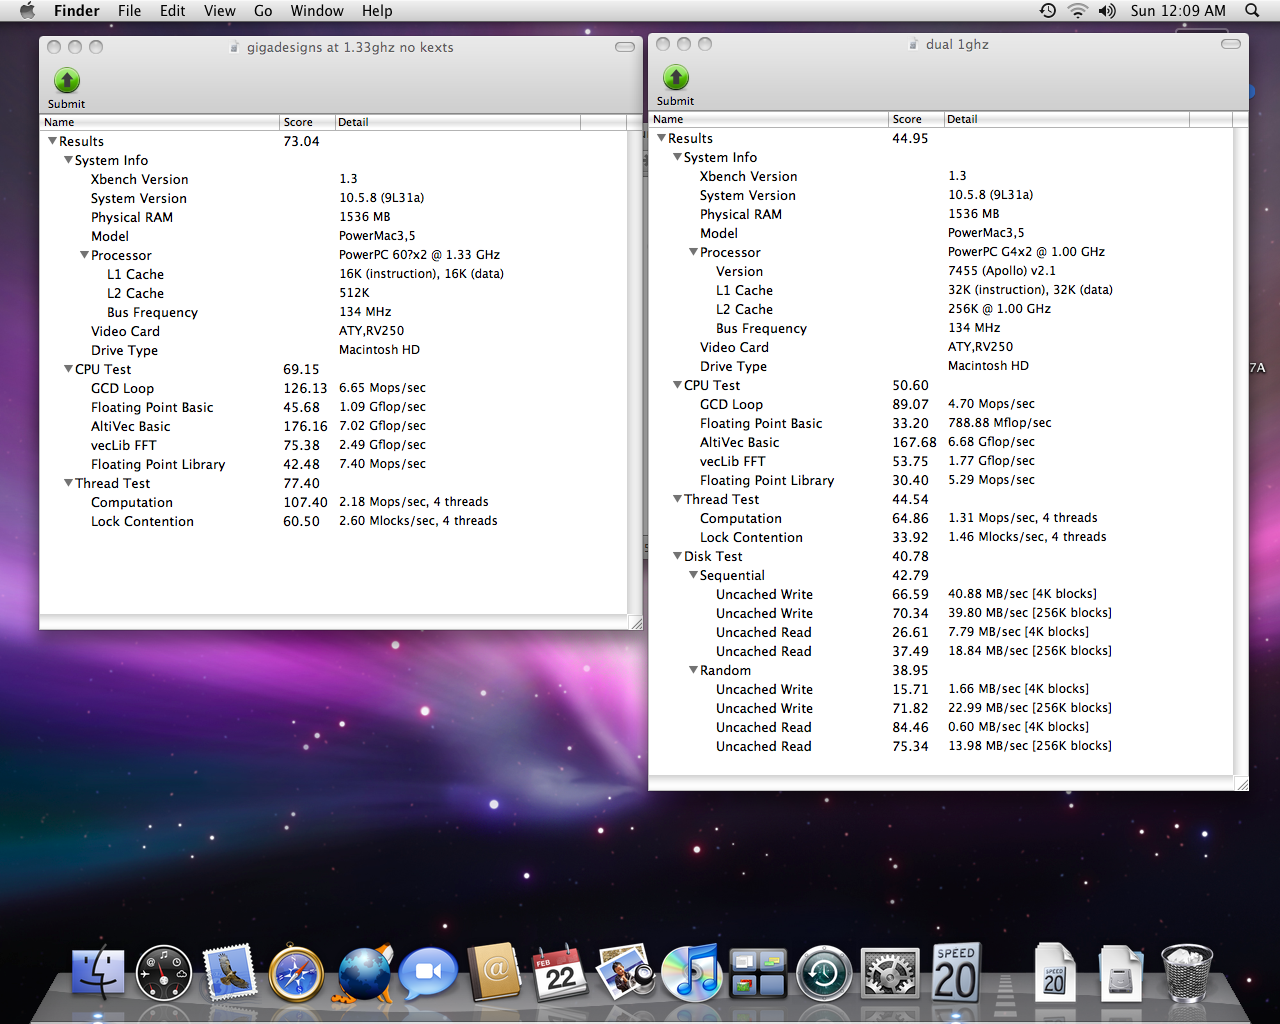Launch Mail from the Dock
Viewport: 1280px width, 1024px height.
(x=230, y=973)
